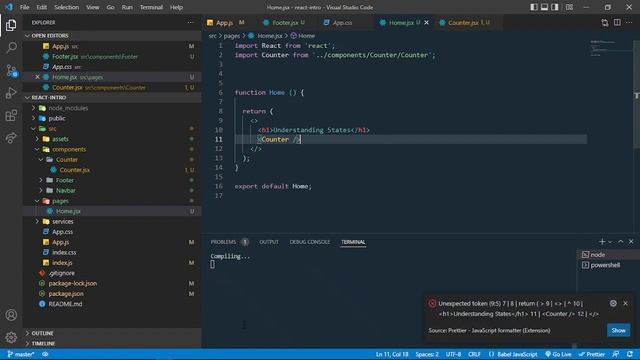
Task: Switch to the Output panel tab
Action: pos(269,242)
